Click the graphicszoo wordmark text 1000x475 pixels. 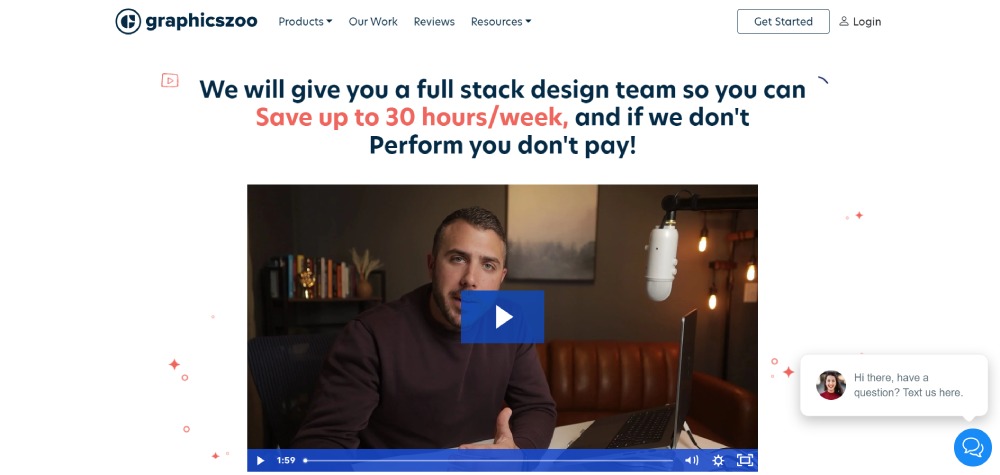pos(202,22)
